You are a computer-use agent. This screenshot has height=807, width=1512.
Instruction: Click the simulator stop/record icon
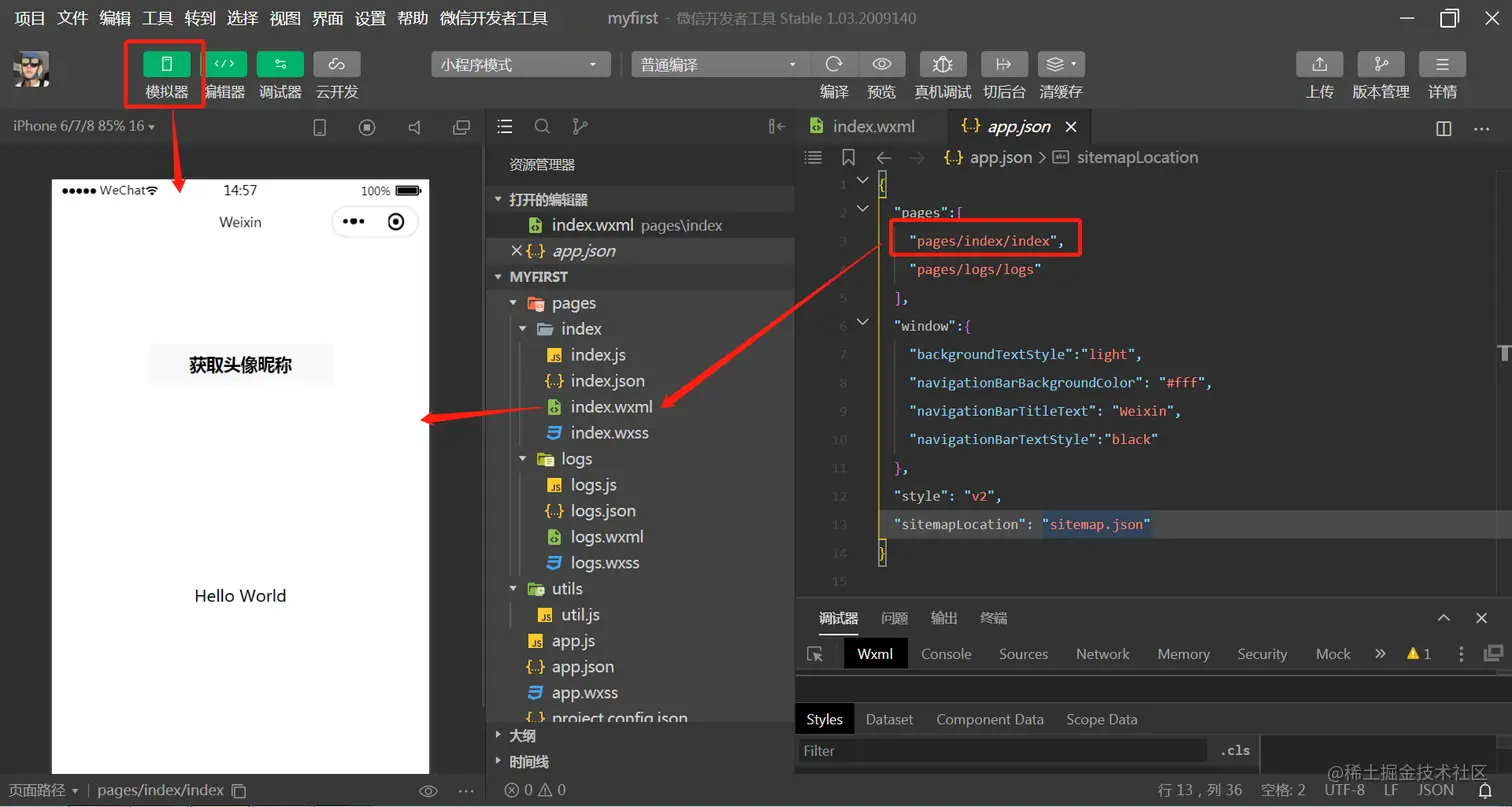coord(367,127)
